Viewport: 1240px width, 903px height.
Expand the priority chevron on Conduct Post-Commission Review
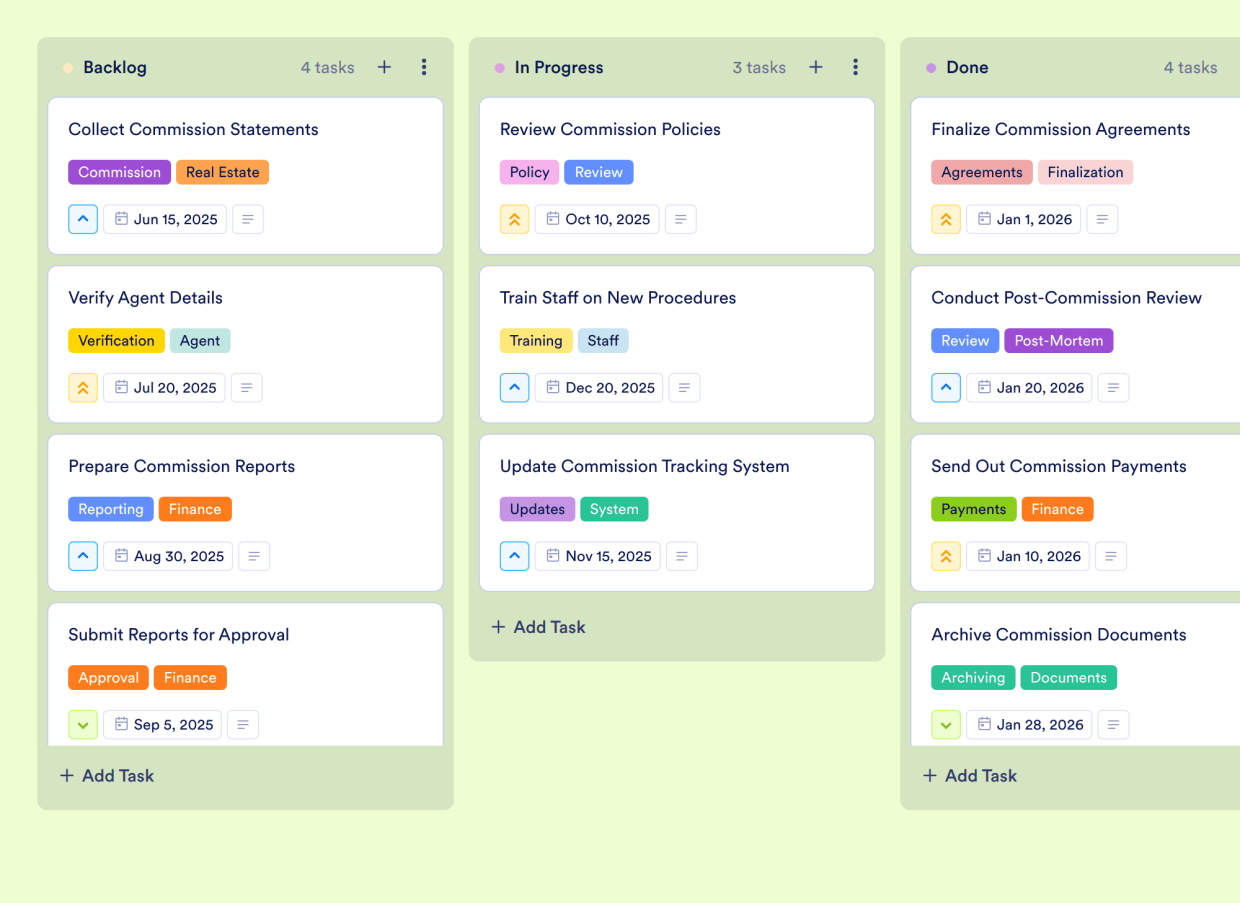[946, 387]
